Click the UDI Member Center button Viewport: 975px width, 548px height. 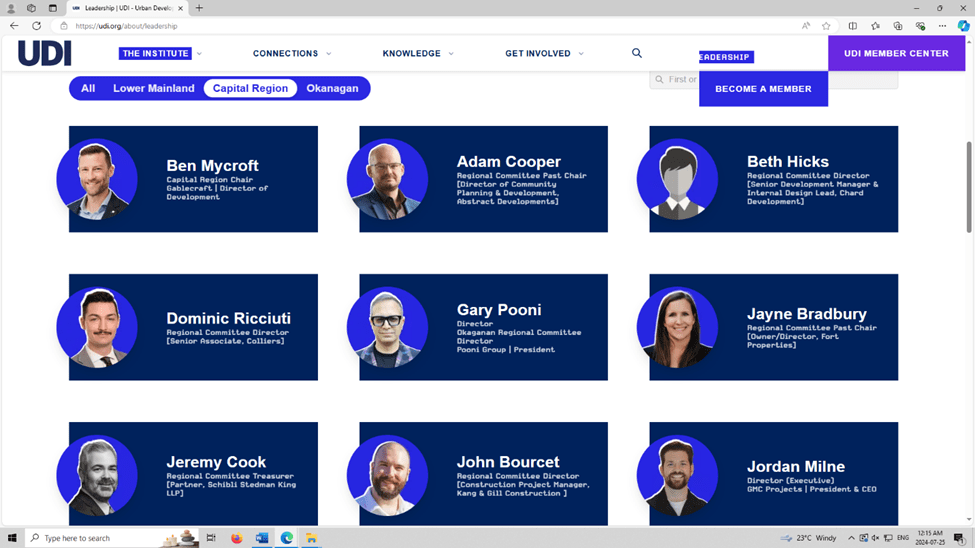click(896, 54)
